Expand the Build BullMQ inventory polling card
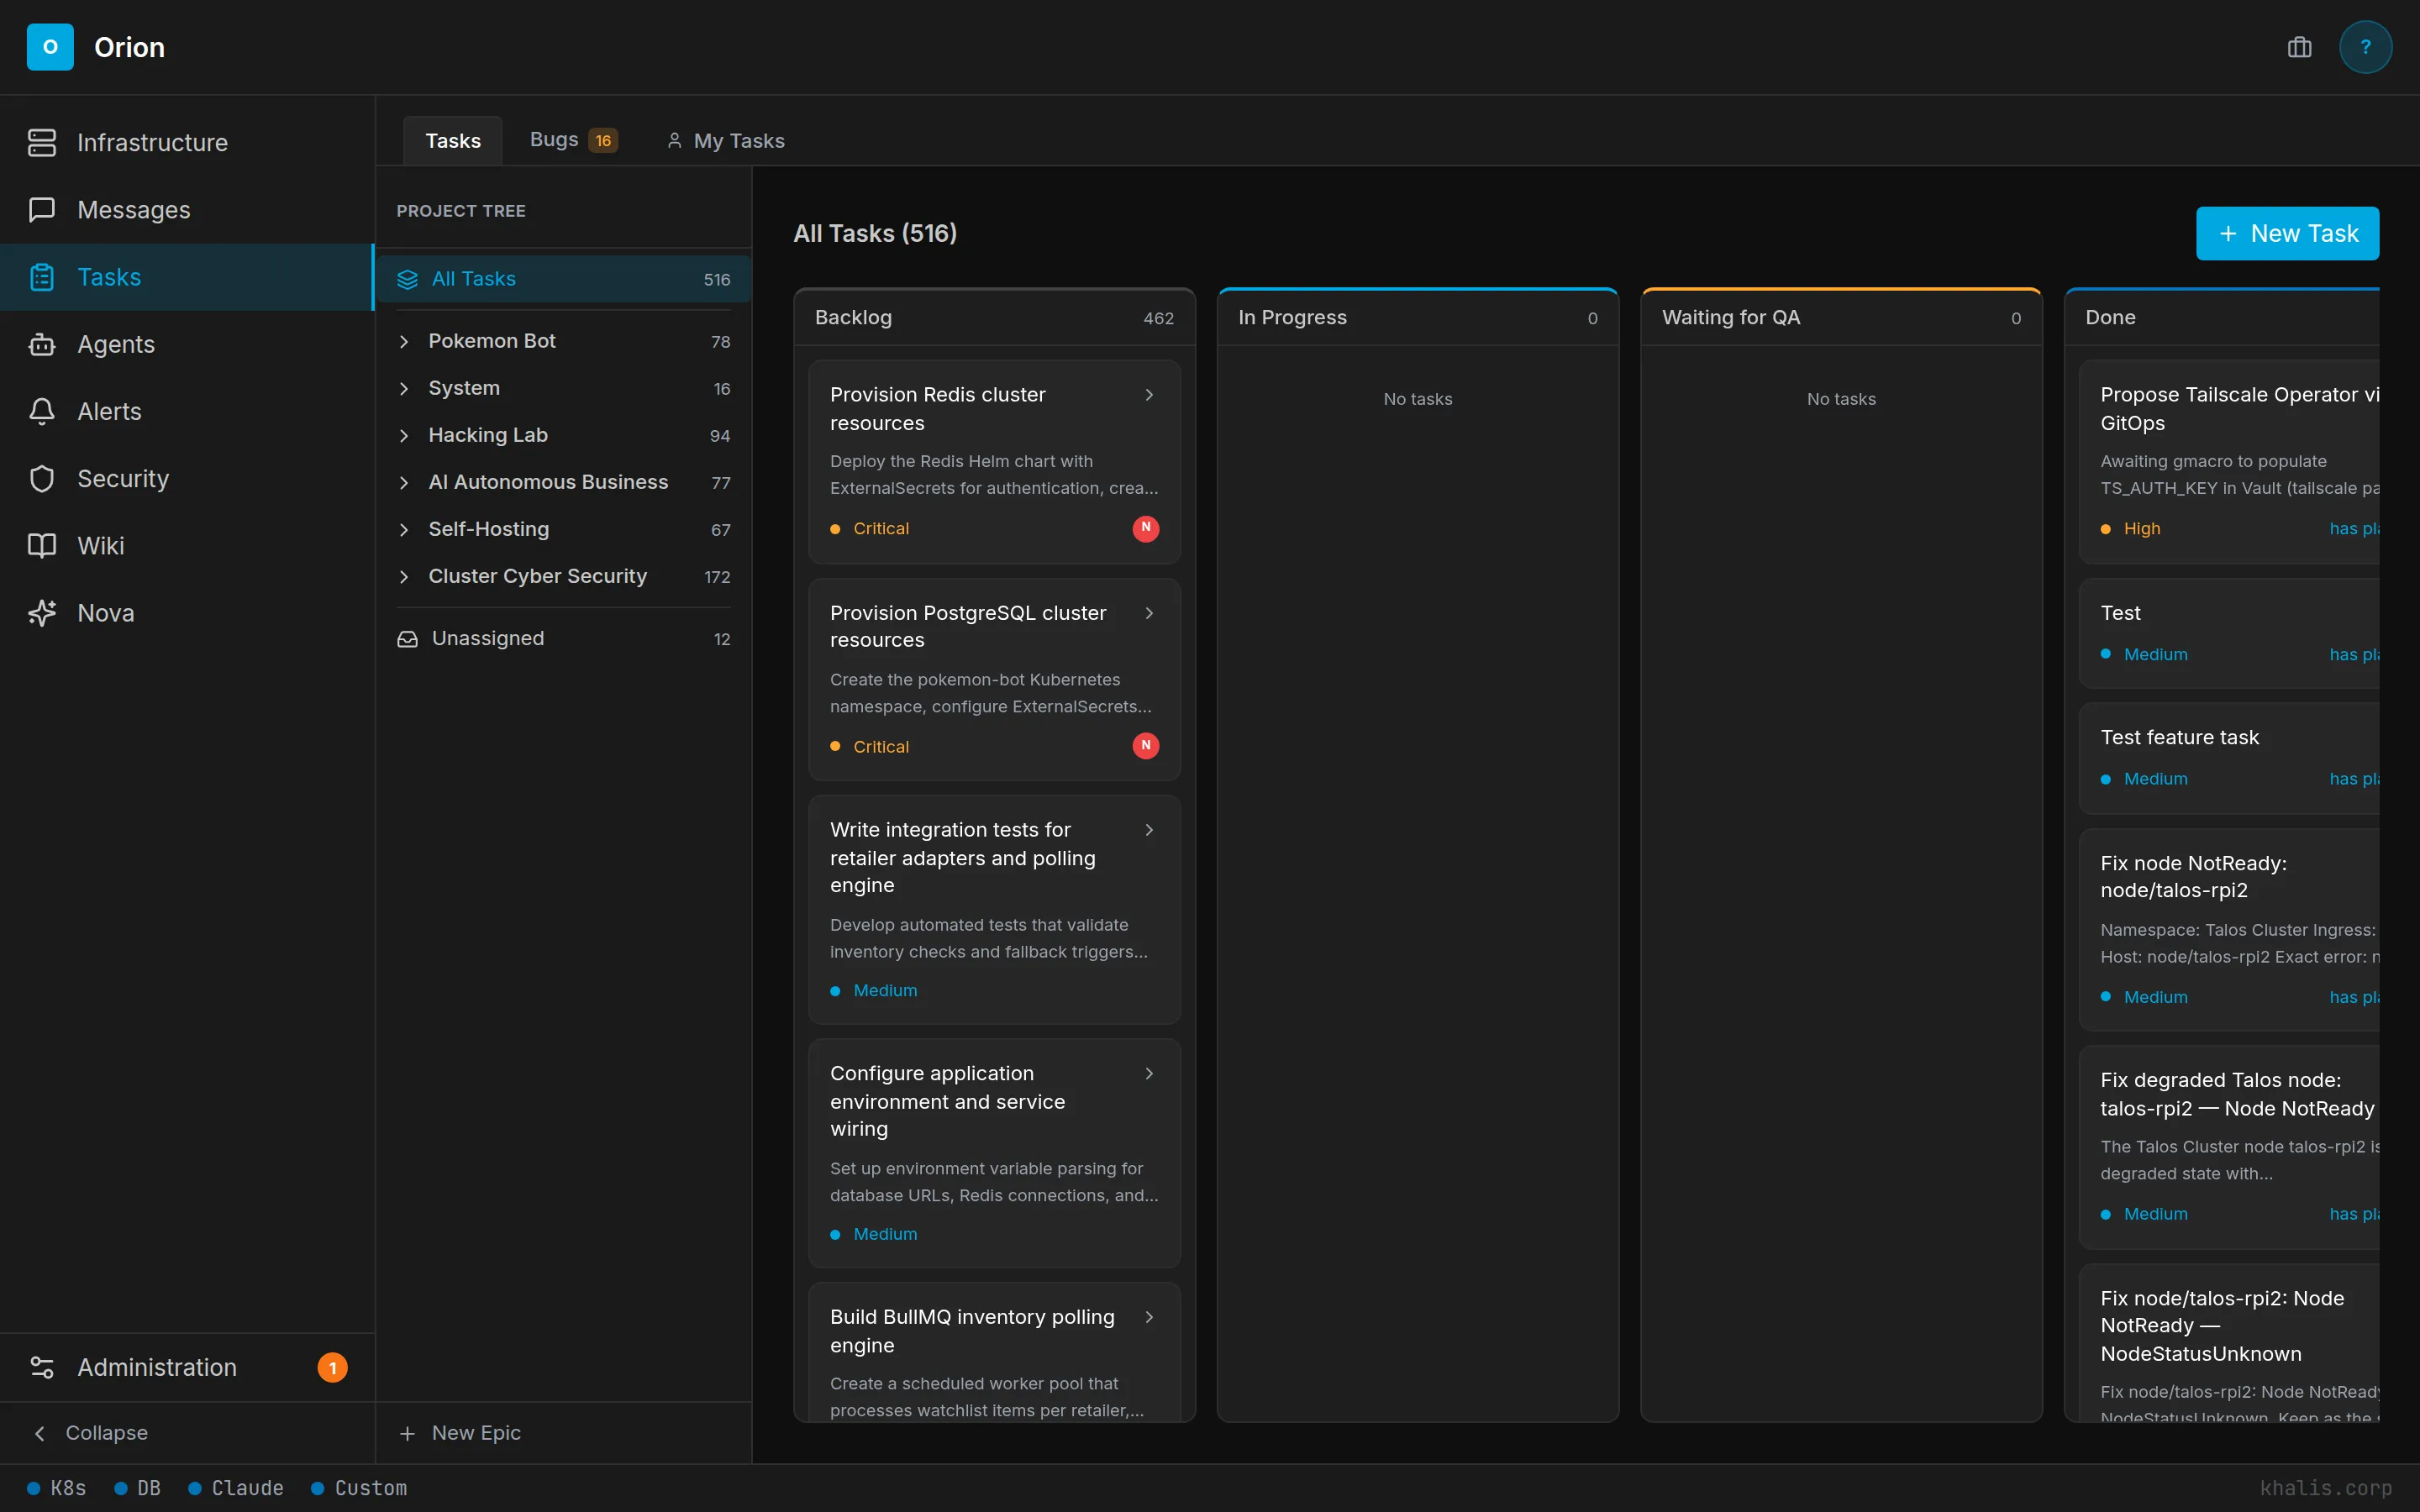Screen dimensions: 2420x1512 (x=1149, y=1317)
